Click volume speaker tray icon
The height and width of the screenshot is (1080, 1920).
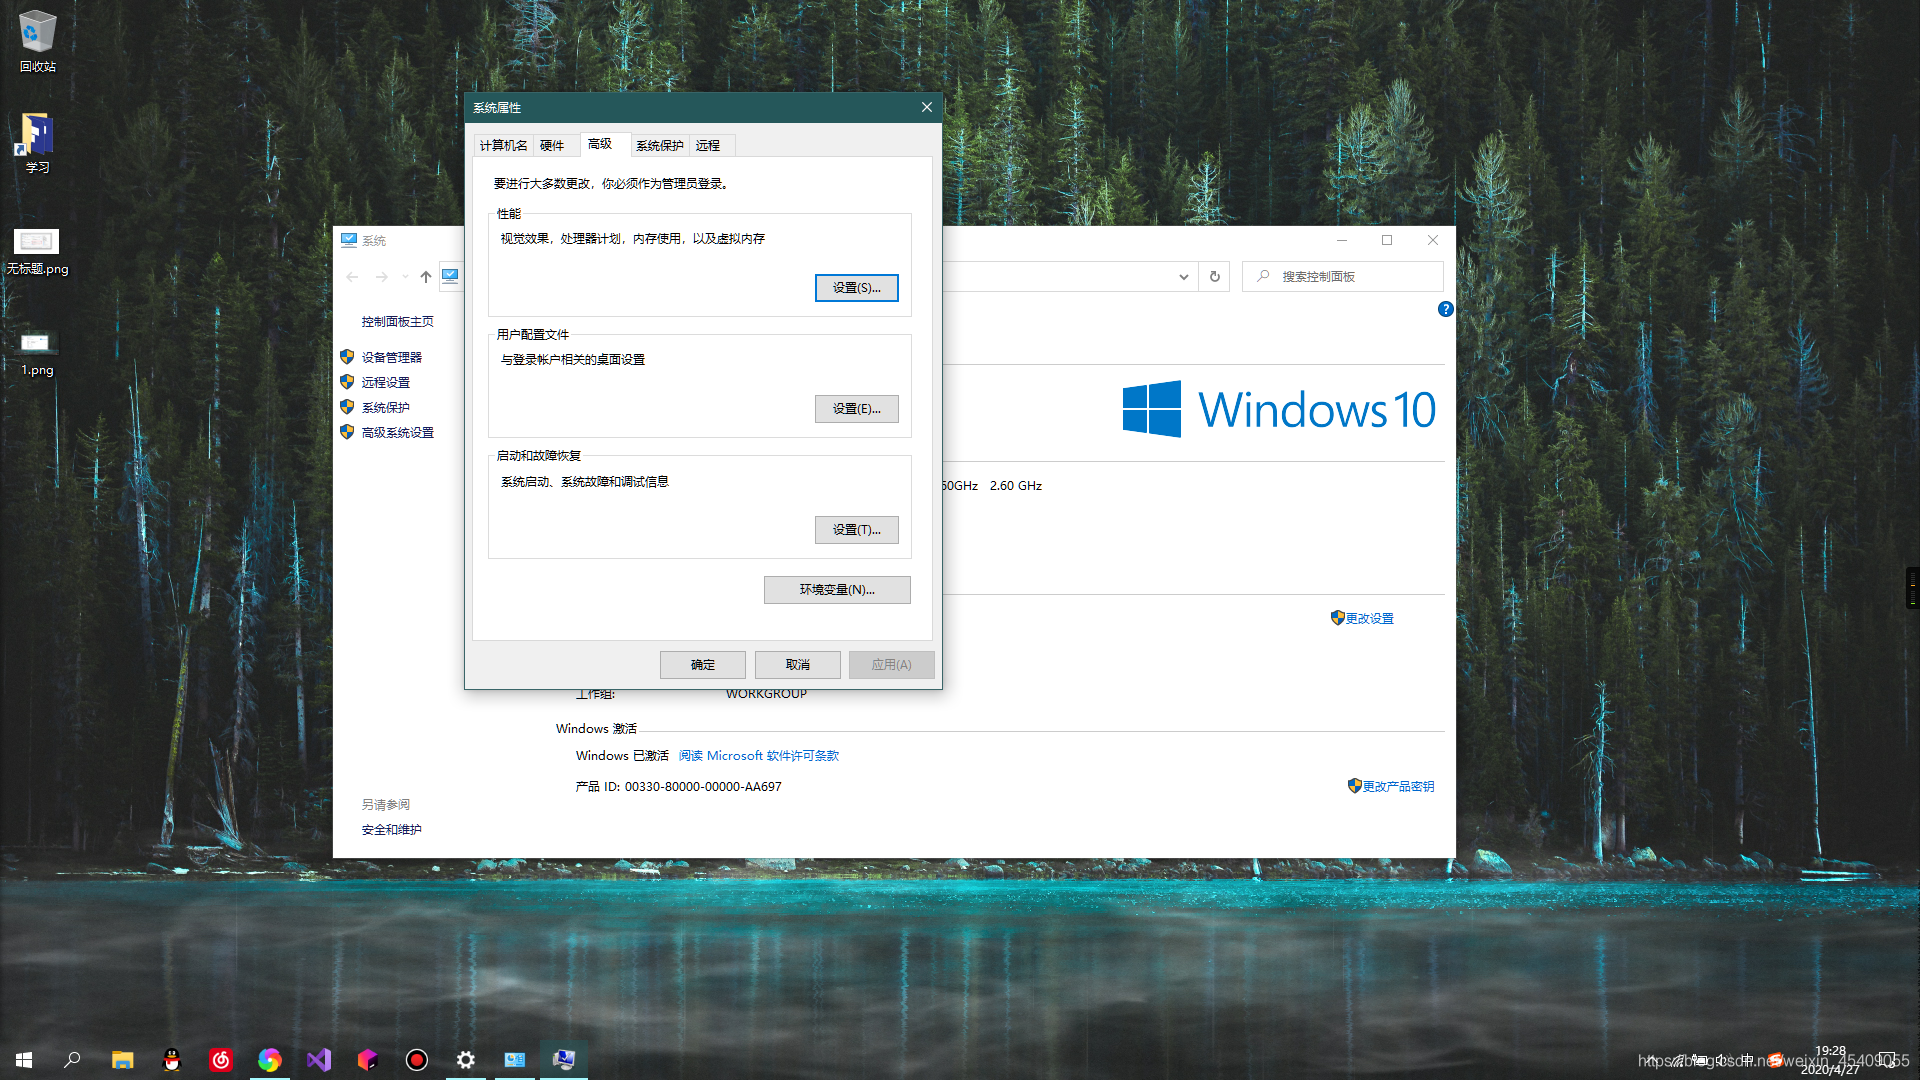[x=1723, y=1060]
